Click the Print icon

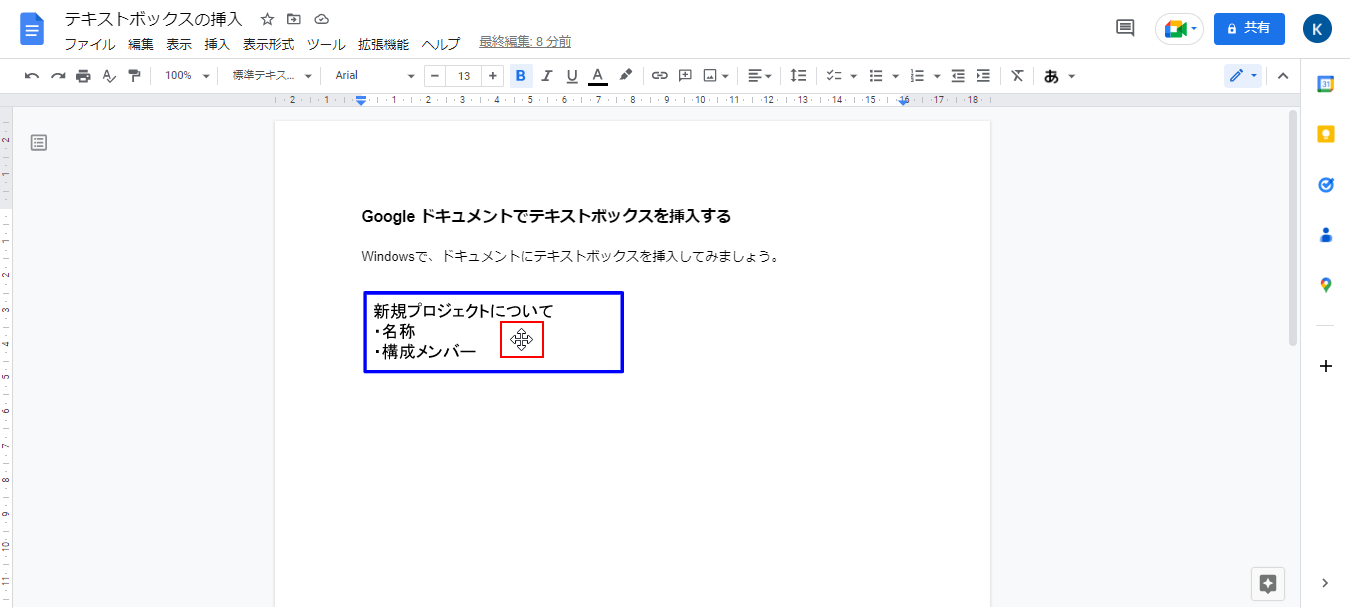coord(84,76)
